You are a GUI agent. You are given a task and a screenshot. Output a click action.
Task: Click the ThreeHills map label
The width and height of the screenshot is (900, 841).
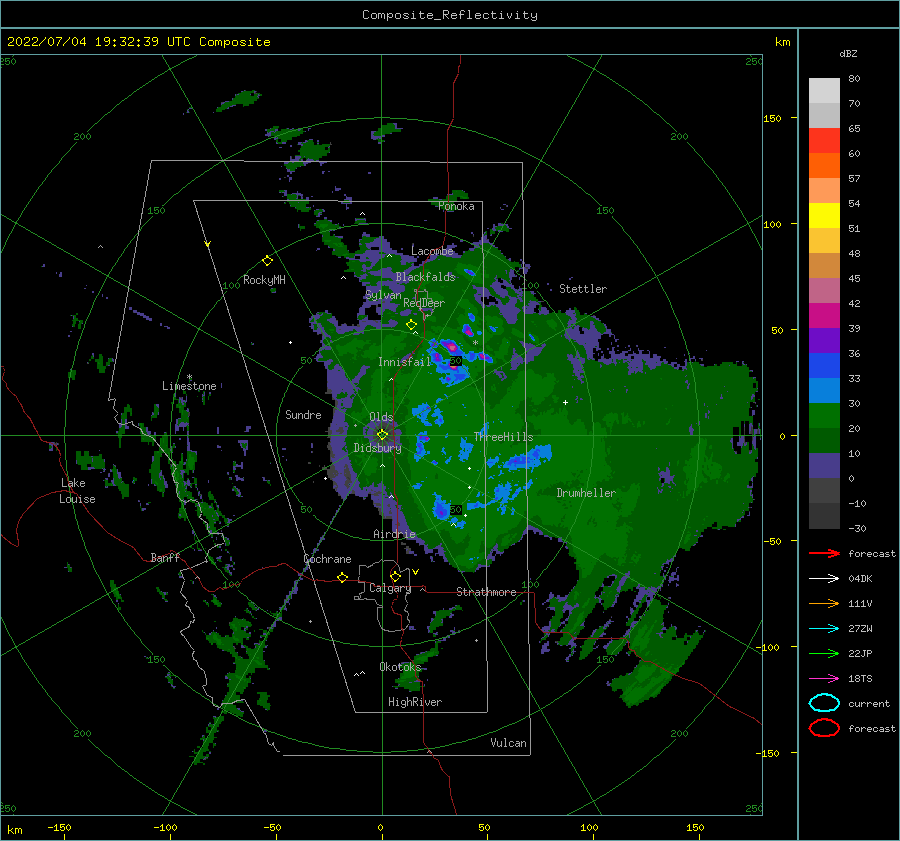pos(503,437)
